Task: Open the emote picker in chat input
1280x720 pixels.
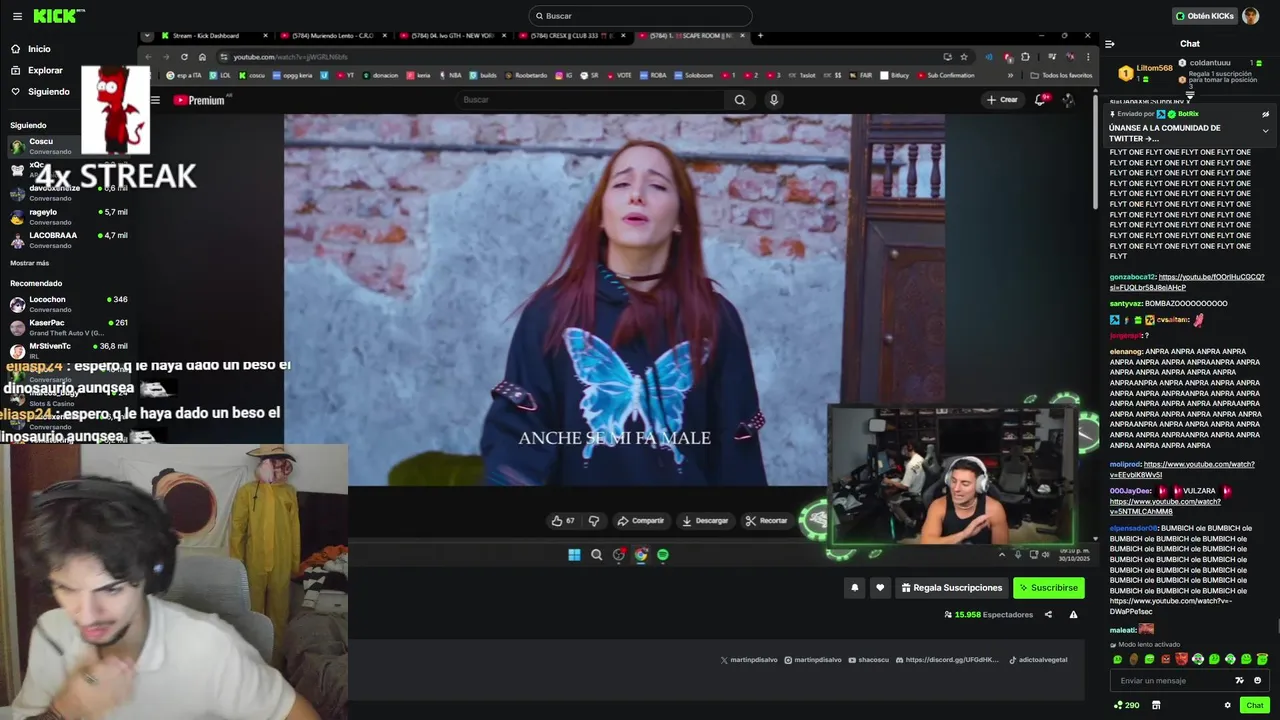Action: (1257, 681)
